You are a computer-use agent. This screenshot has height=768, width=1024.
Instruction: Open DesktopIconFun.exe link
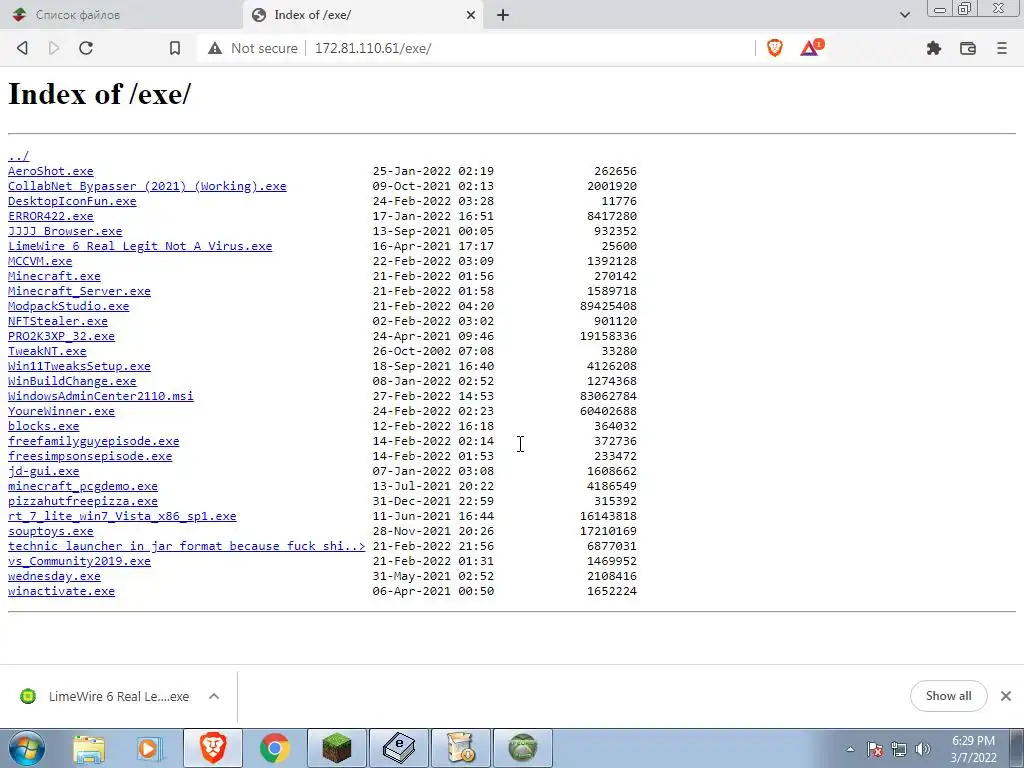click(72, 200)
